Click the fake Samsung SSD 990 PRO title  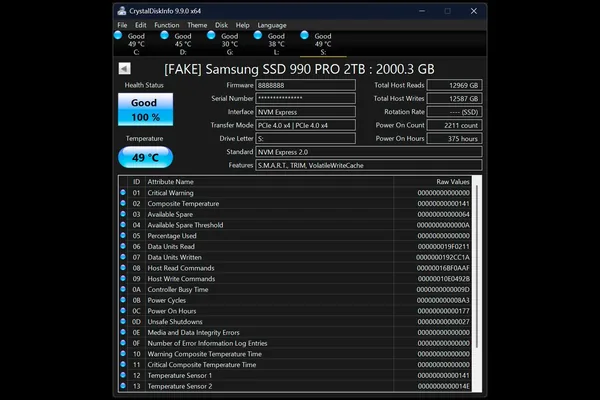[x=299, y=69]
